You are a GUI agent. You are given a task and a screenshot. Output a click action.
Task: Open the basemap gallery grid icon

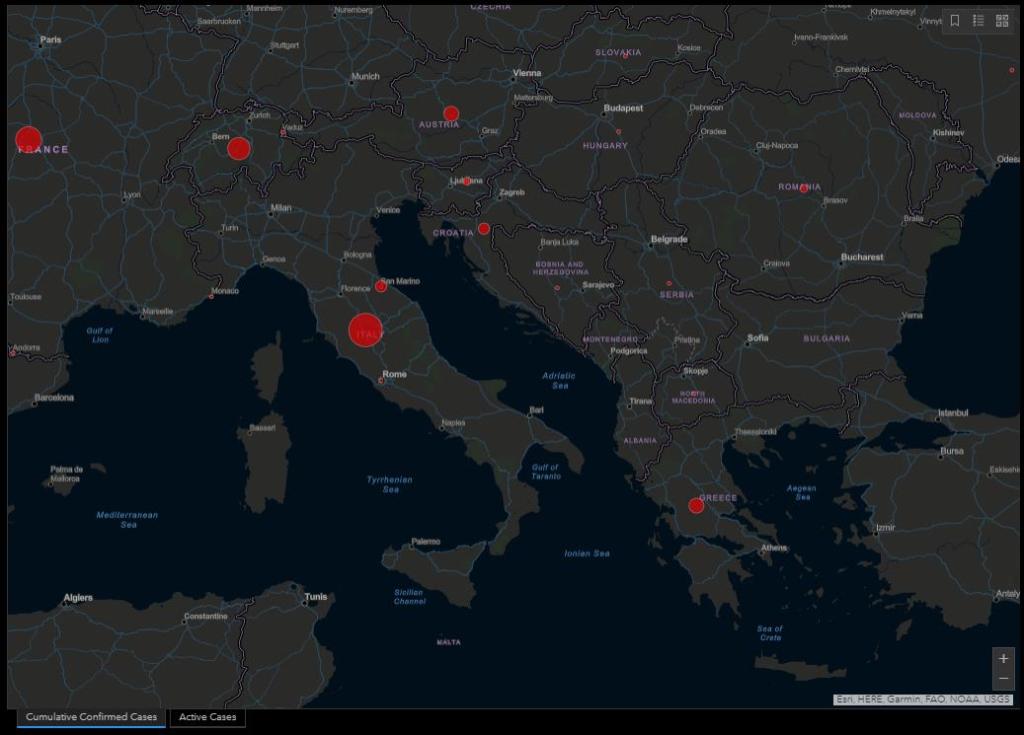pyautogui.click(x=1002, y=21)
